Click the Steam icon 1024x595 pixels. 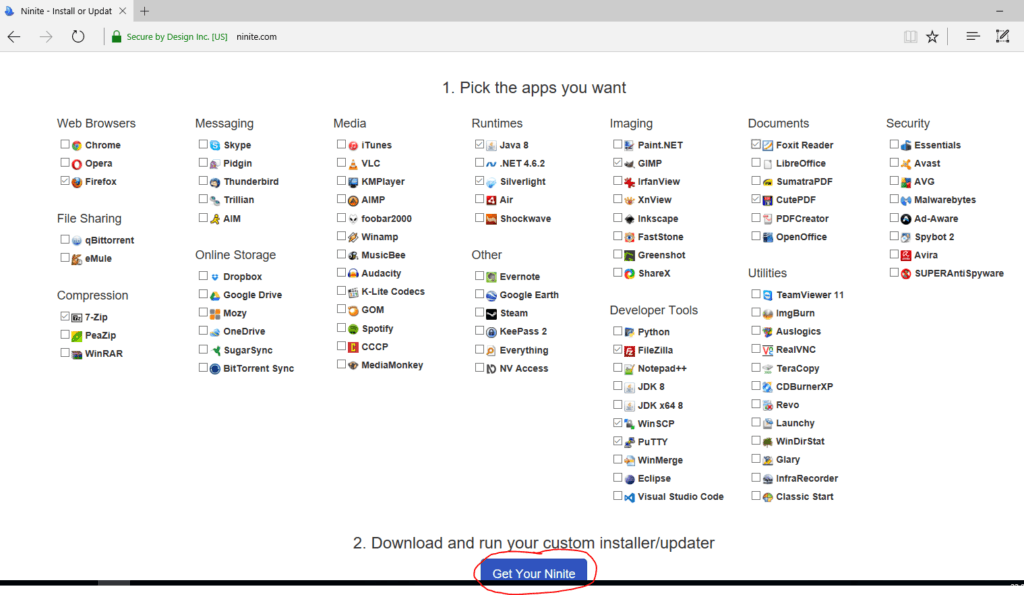point(491,314)
